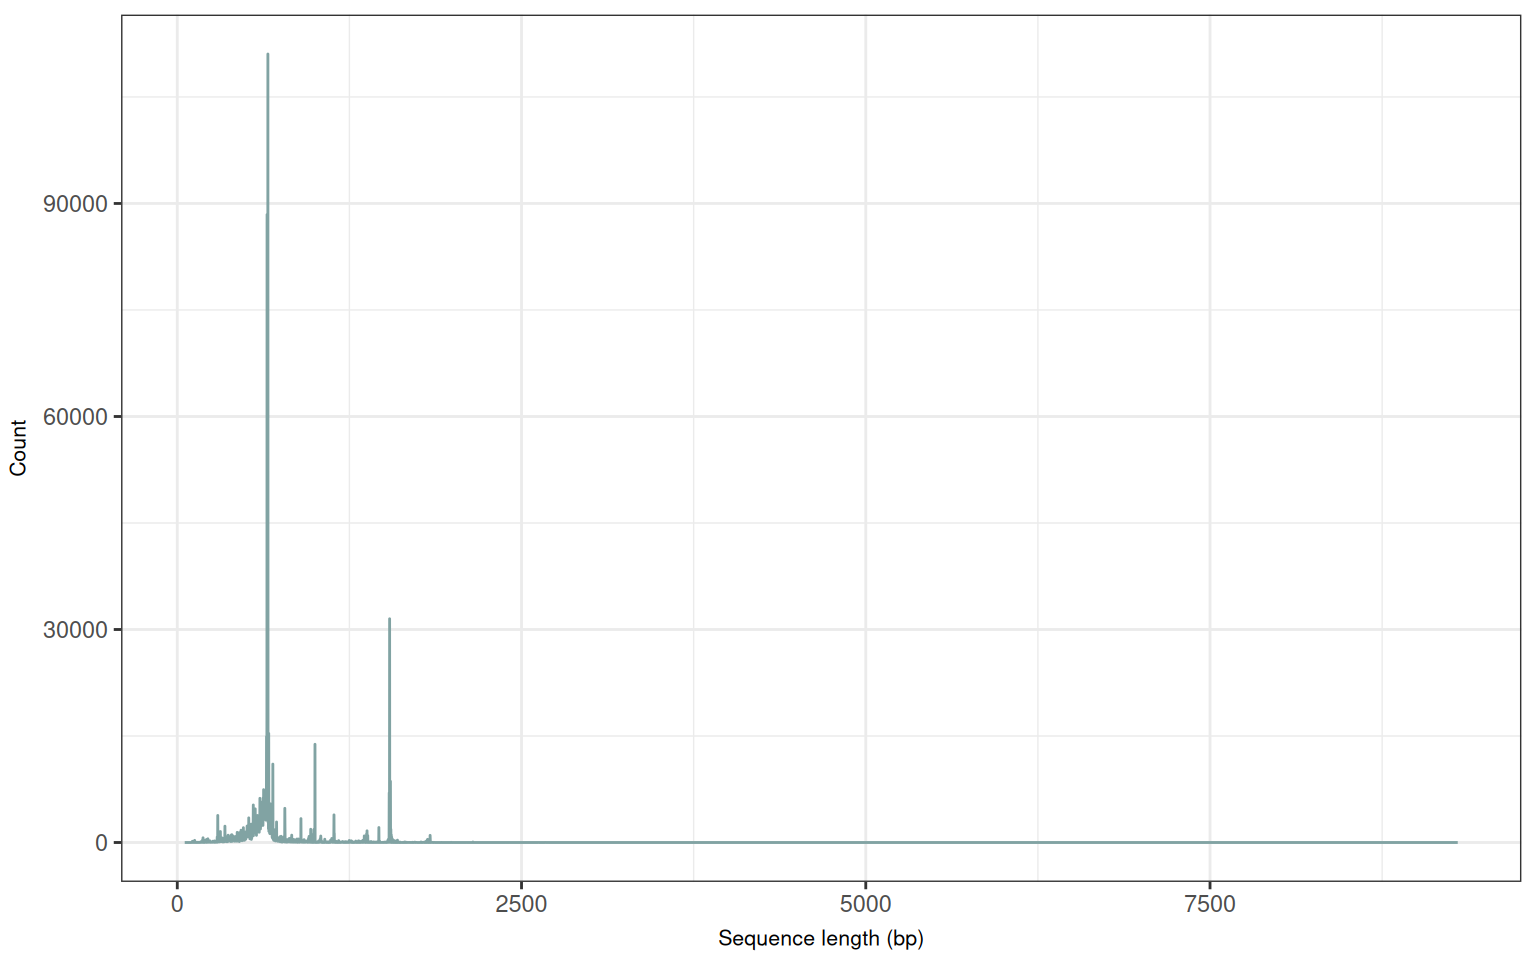
Task: Click the 30000 y-axis tick label
Action: (x=75, y=630)
